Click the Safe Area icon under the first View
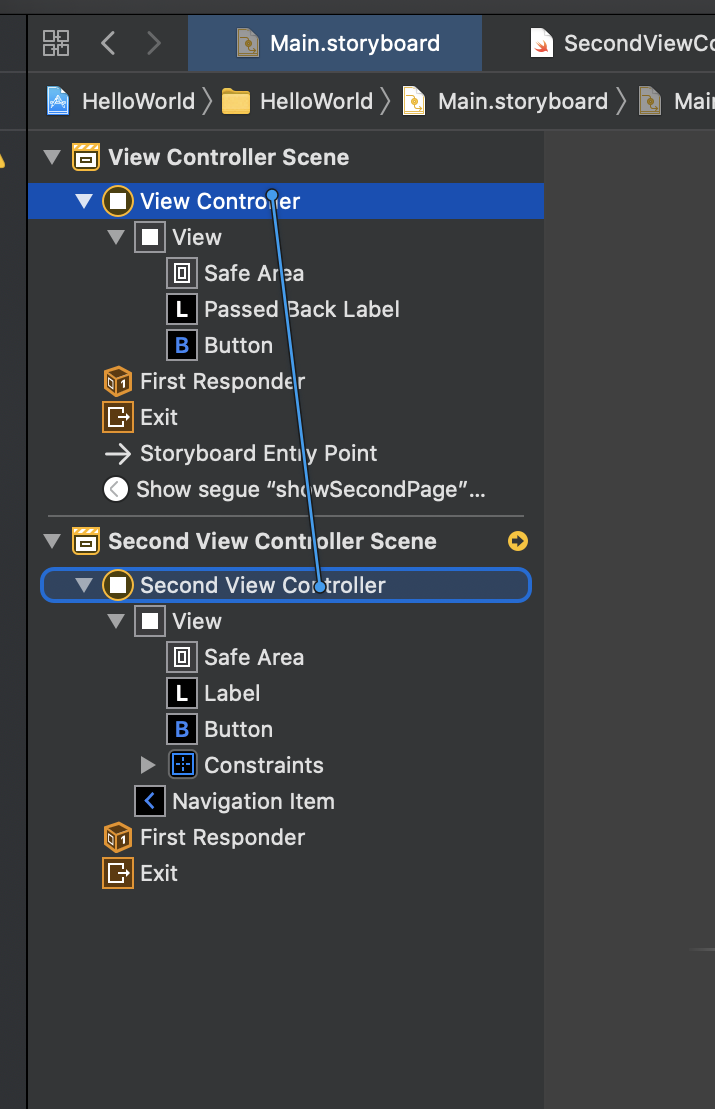This screenshot has height=1109, width=715. (x=182, y=274)
